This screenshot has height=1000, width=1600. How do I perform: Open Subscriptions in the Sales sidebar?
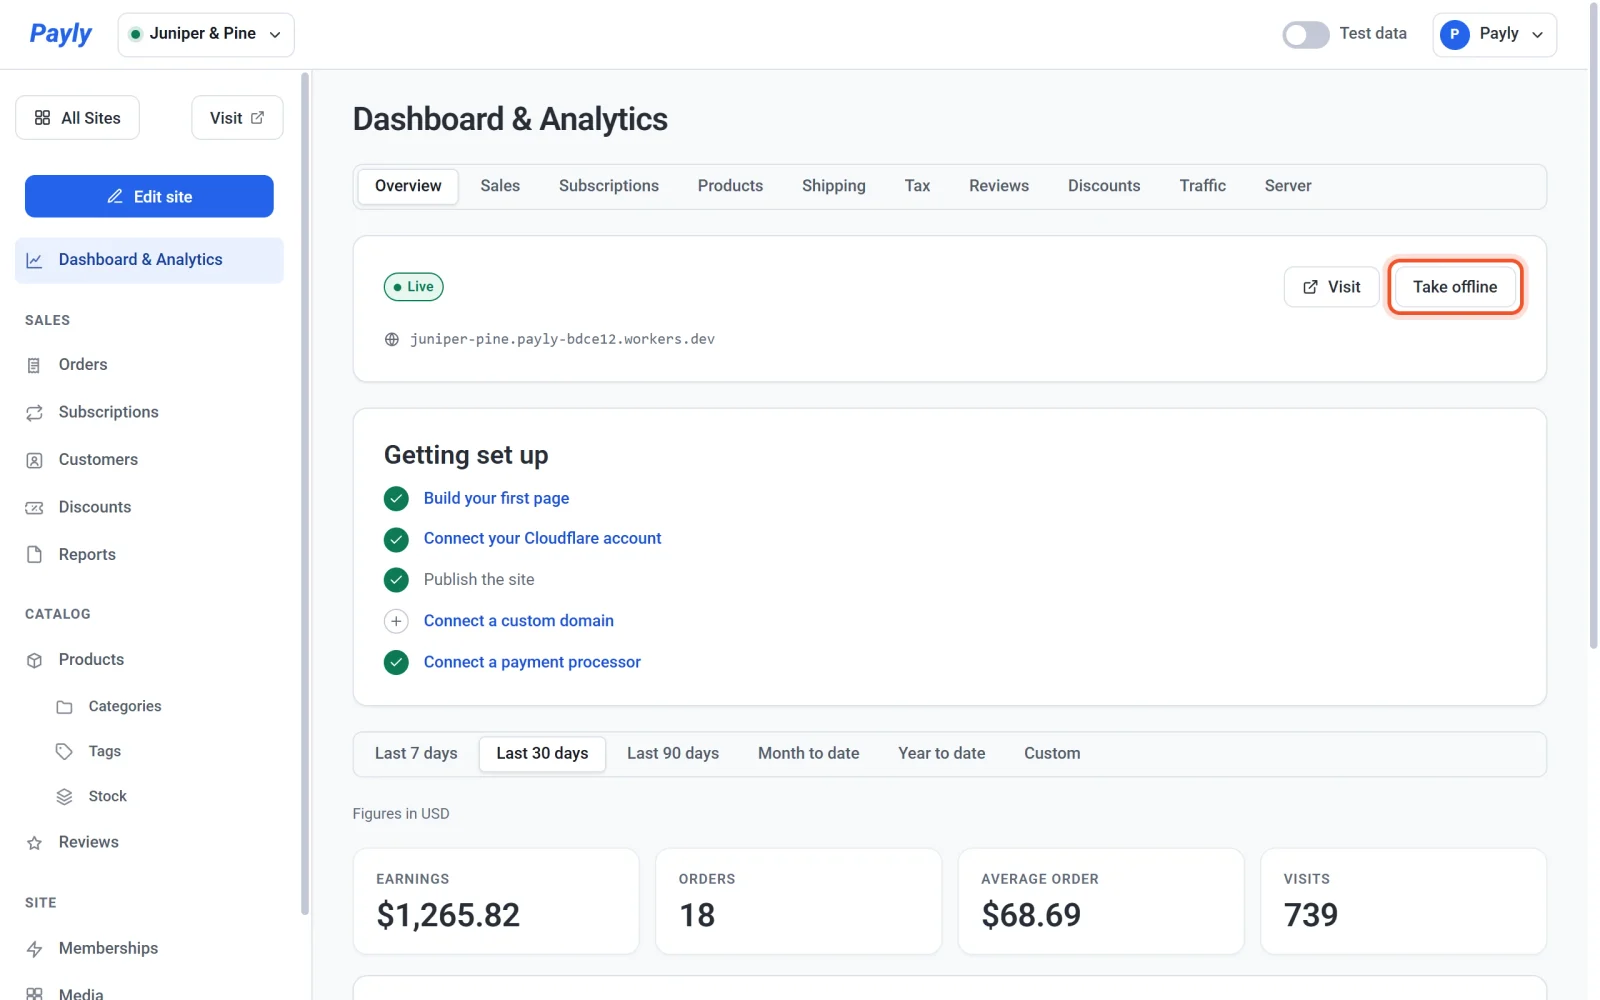tap(108, 412)
